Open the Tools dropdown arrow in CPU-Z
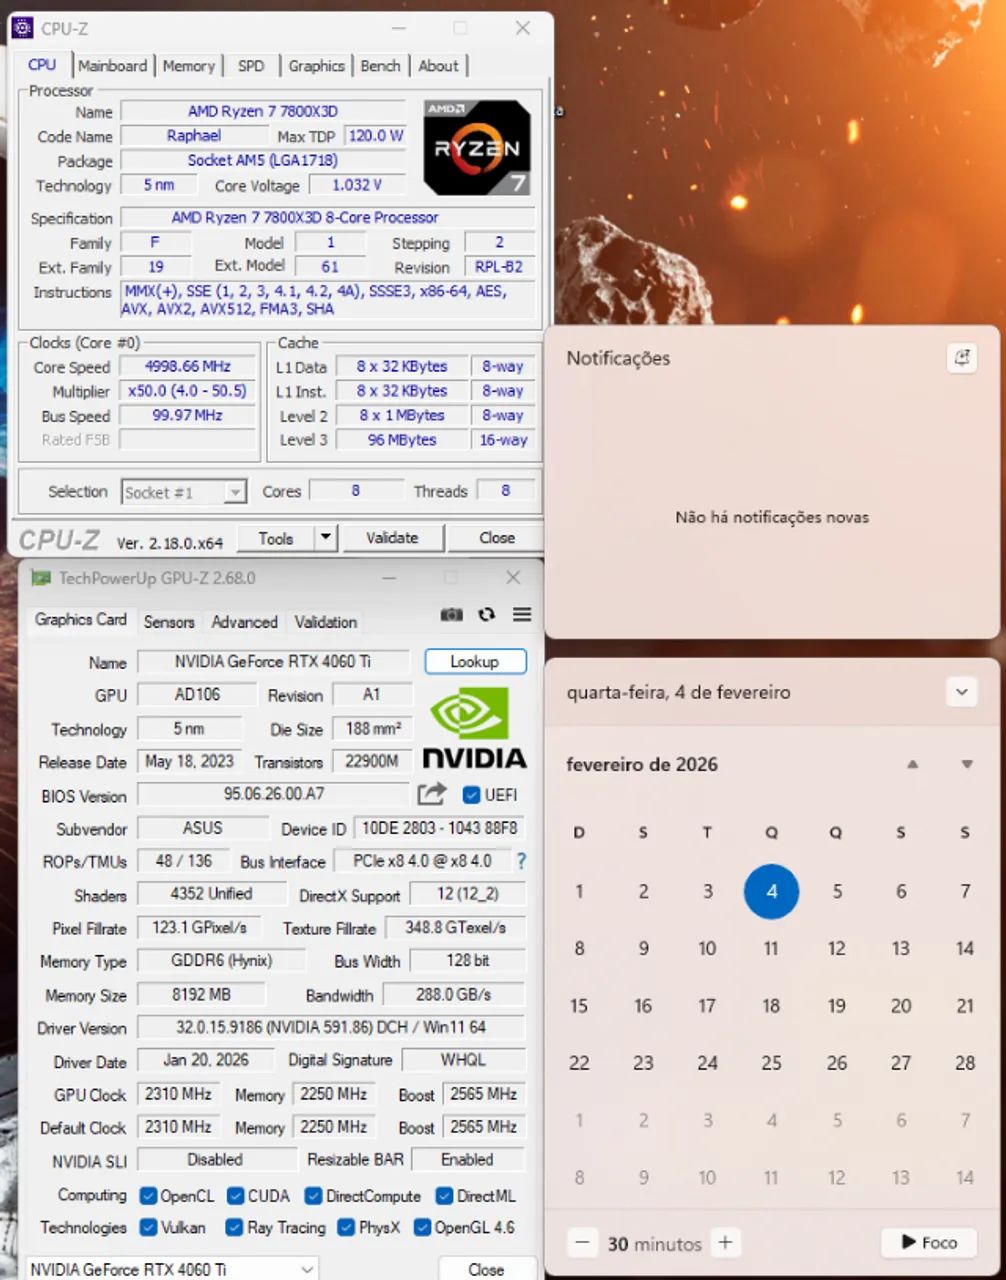 (325, 537)
